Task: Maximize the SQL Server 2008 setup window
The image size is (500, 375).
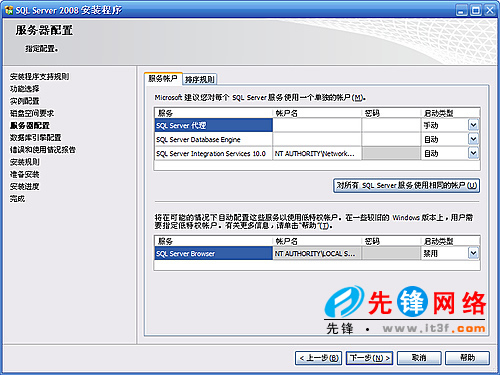Action: tap(476, 10)
